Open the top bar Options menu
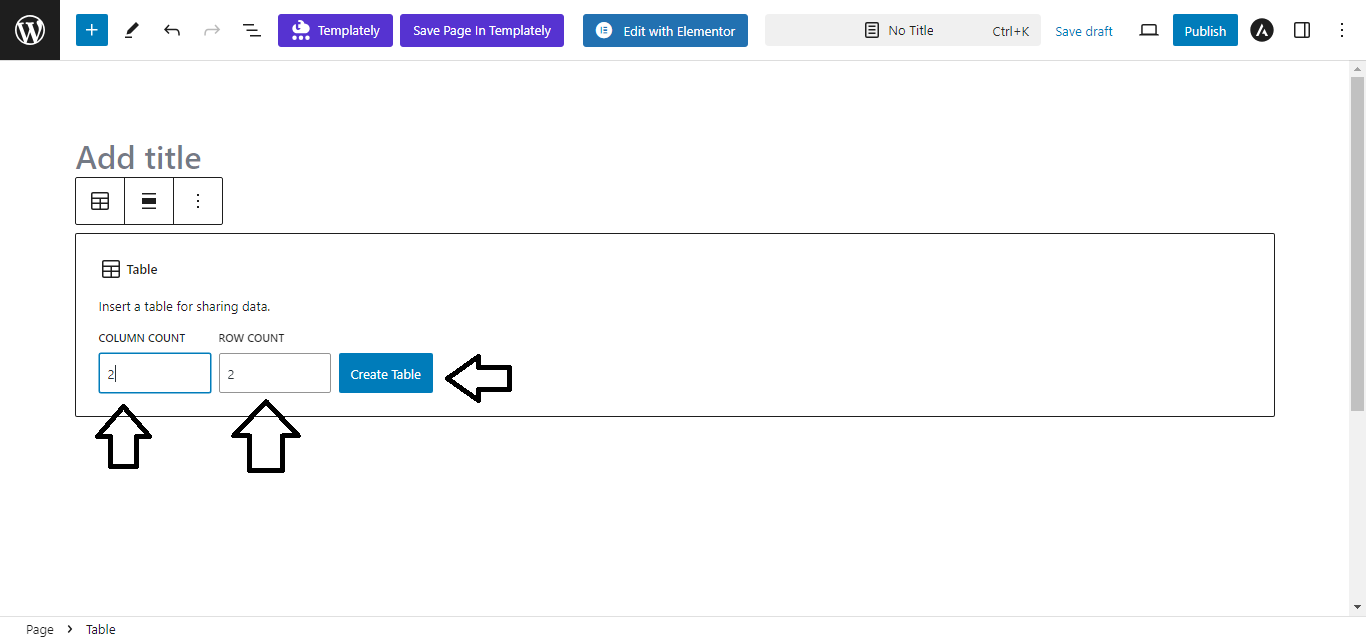 click(1342, 30)
